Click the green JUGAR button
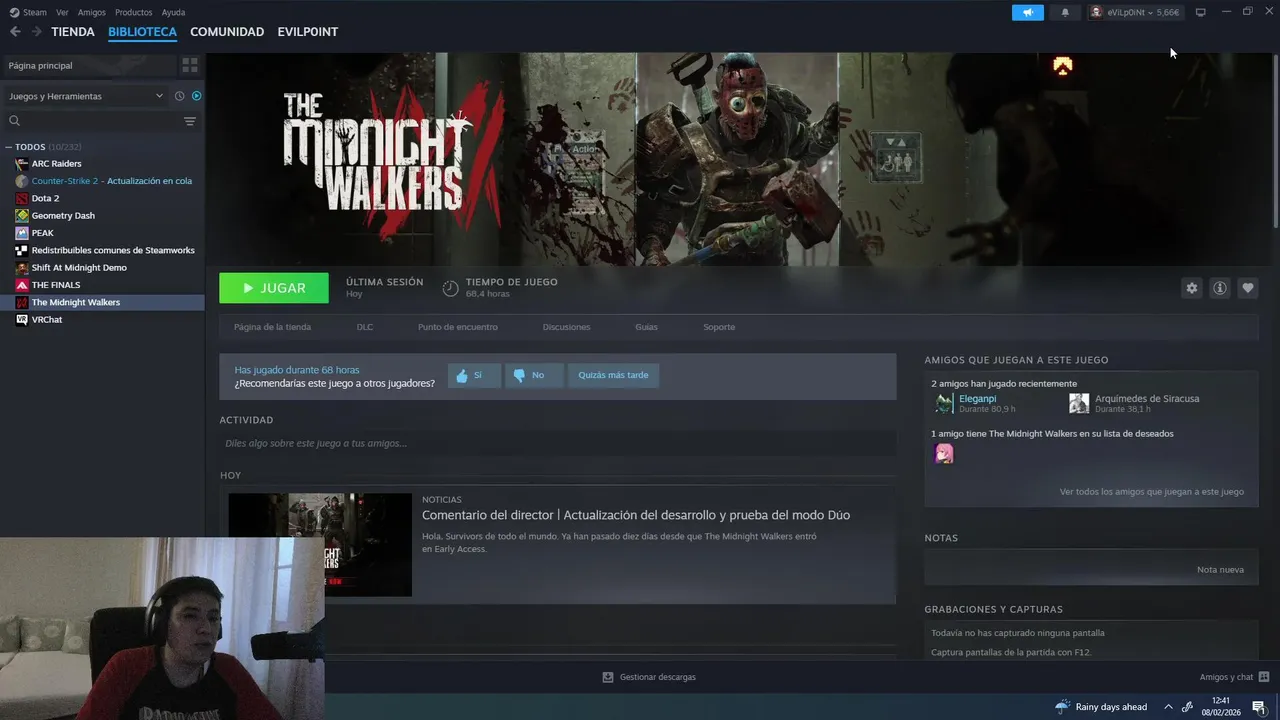1280x720 pixels. click(x=274, y=288)
